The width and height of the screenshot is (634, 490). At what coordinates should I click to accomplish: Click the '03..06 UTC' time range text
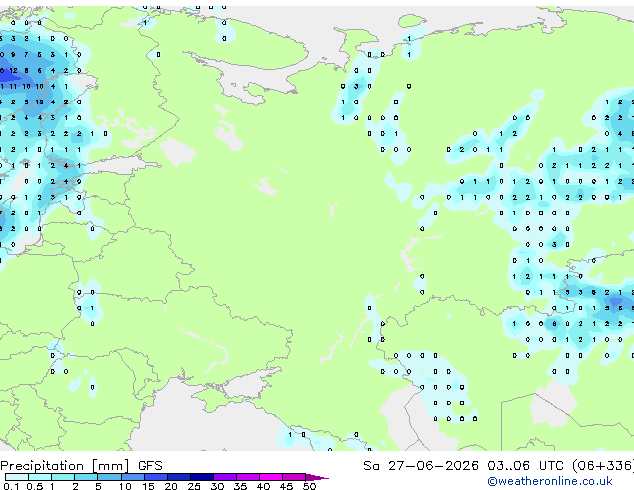(x=525, y=466)
